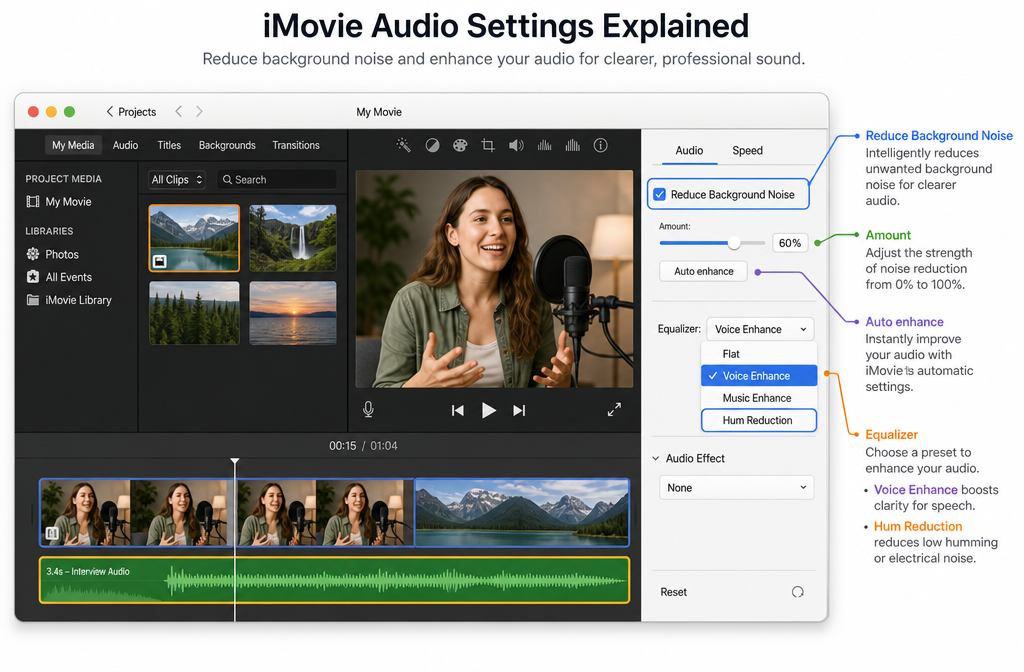Screen dimensions: 1024x672
Task: Click the magic wand auto-enhance icon
Action: (404, 145)
